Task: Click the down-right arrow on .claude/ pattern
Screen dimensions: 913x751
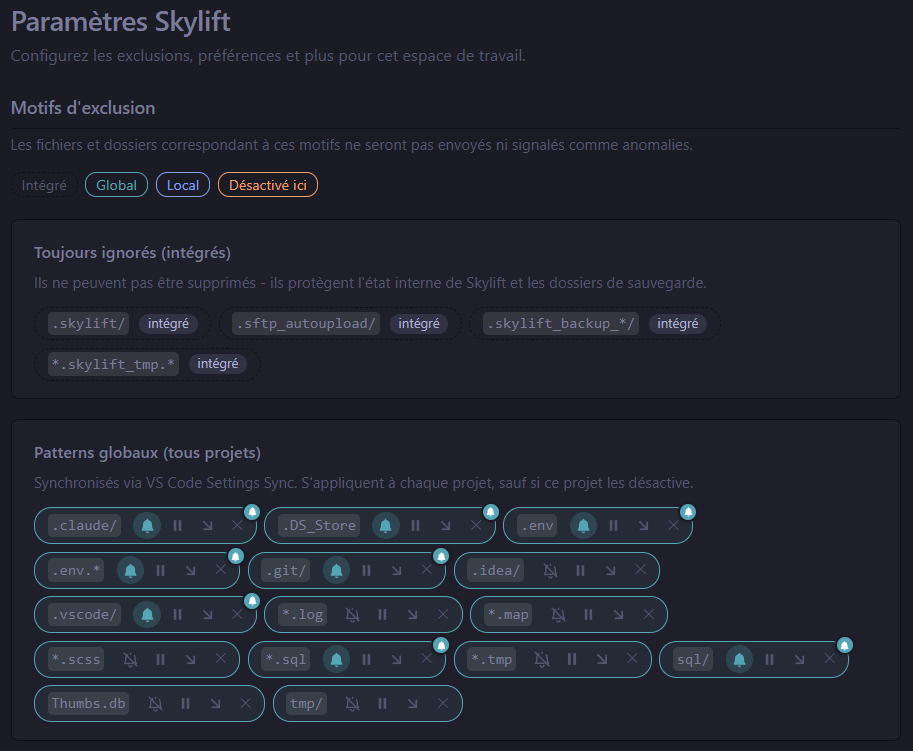Action: click(x=207, y=526)
